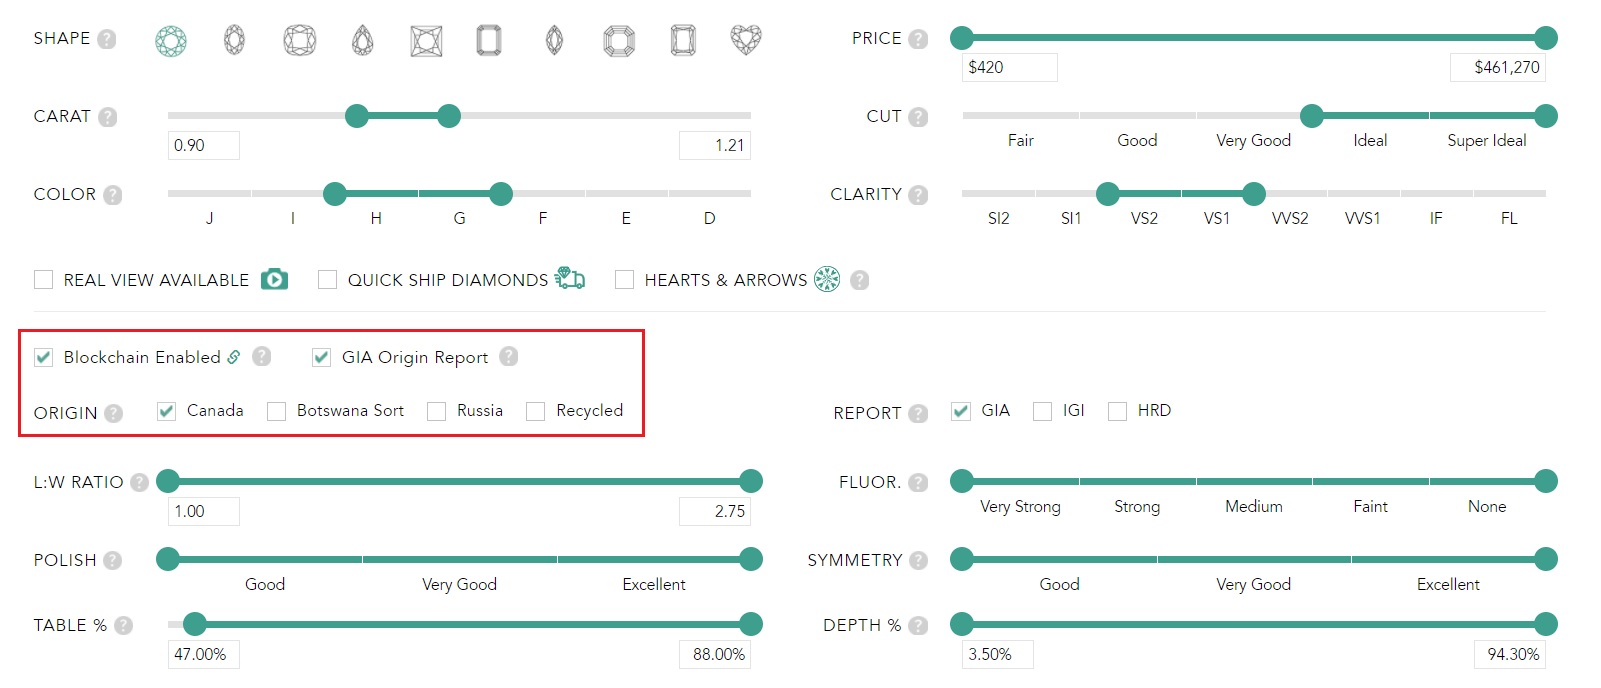Show help for Blockchain Enabled

pyautogui.click(x=262, y=356)
